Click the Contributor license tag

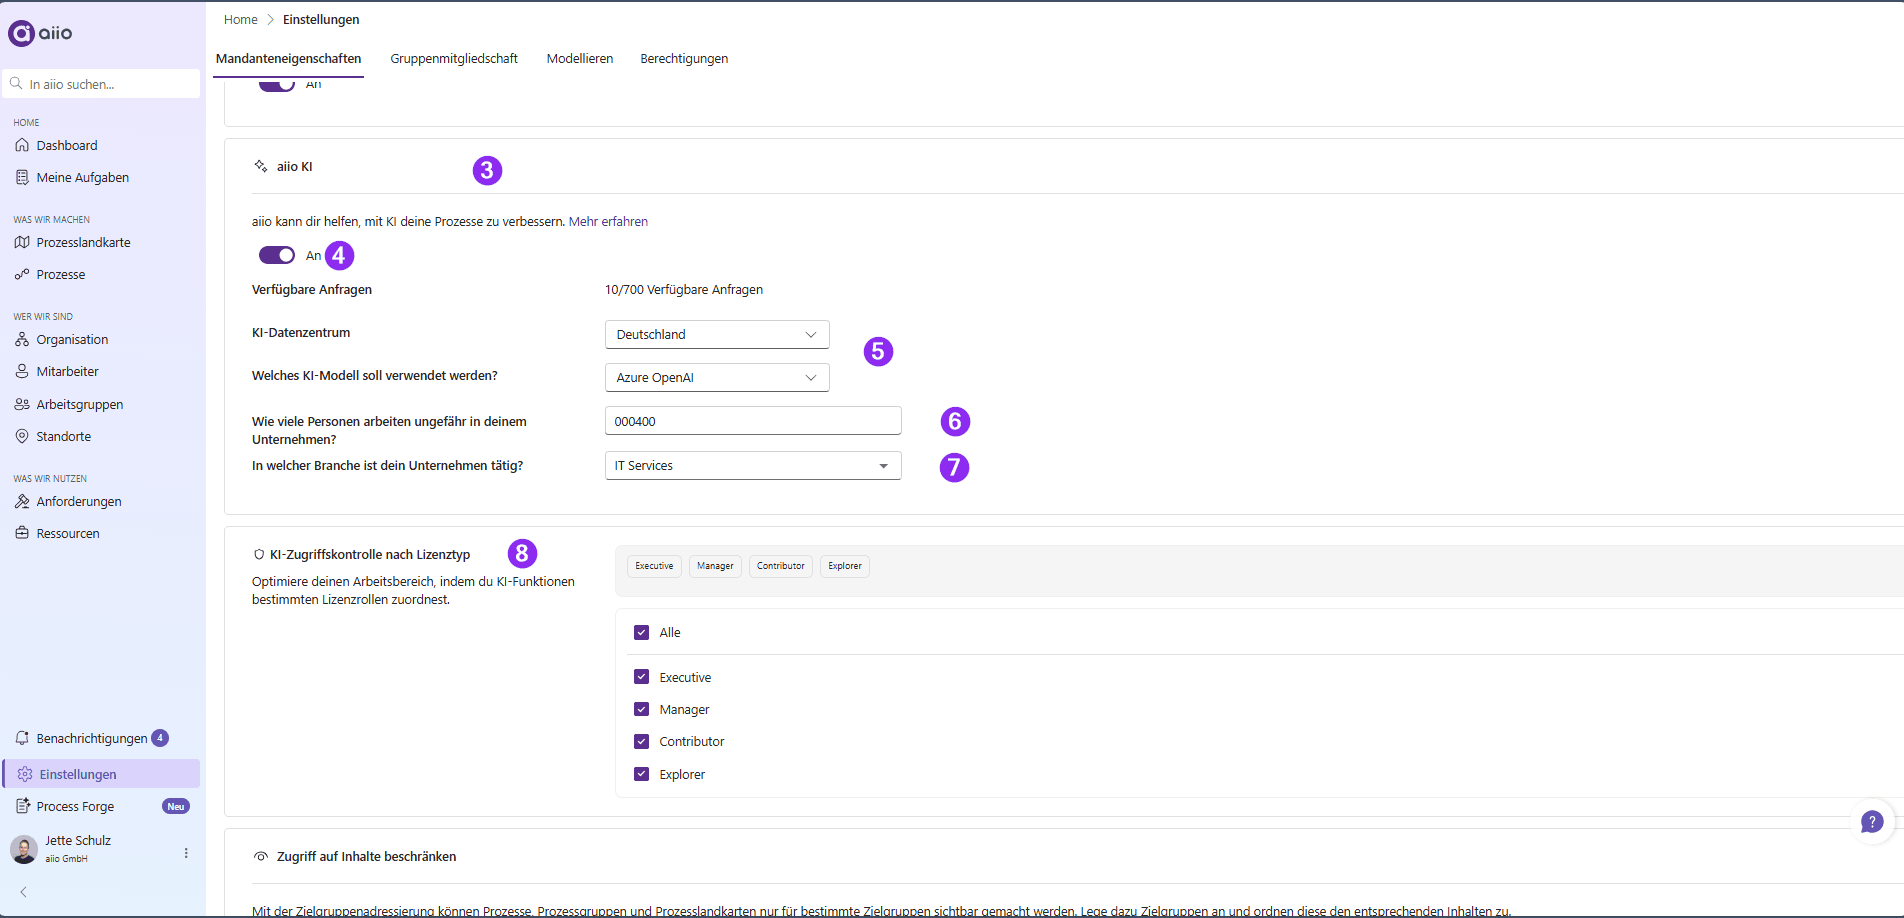coord(781,566)
